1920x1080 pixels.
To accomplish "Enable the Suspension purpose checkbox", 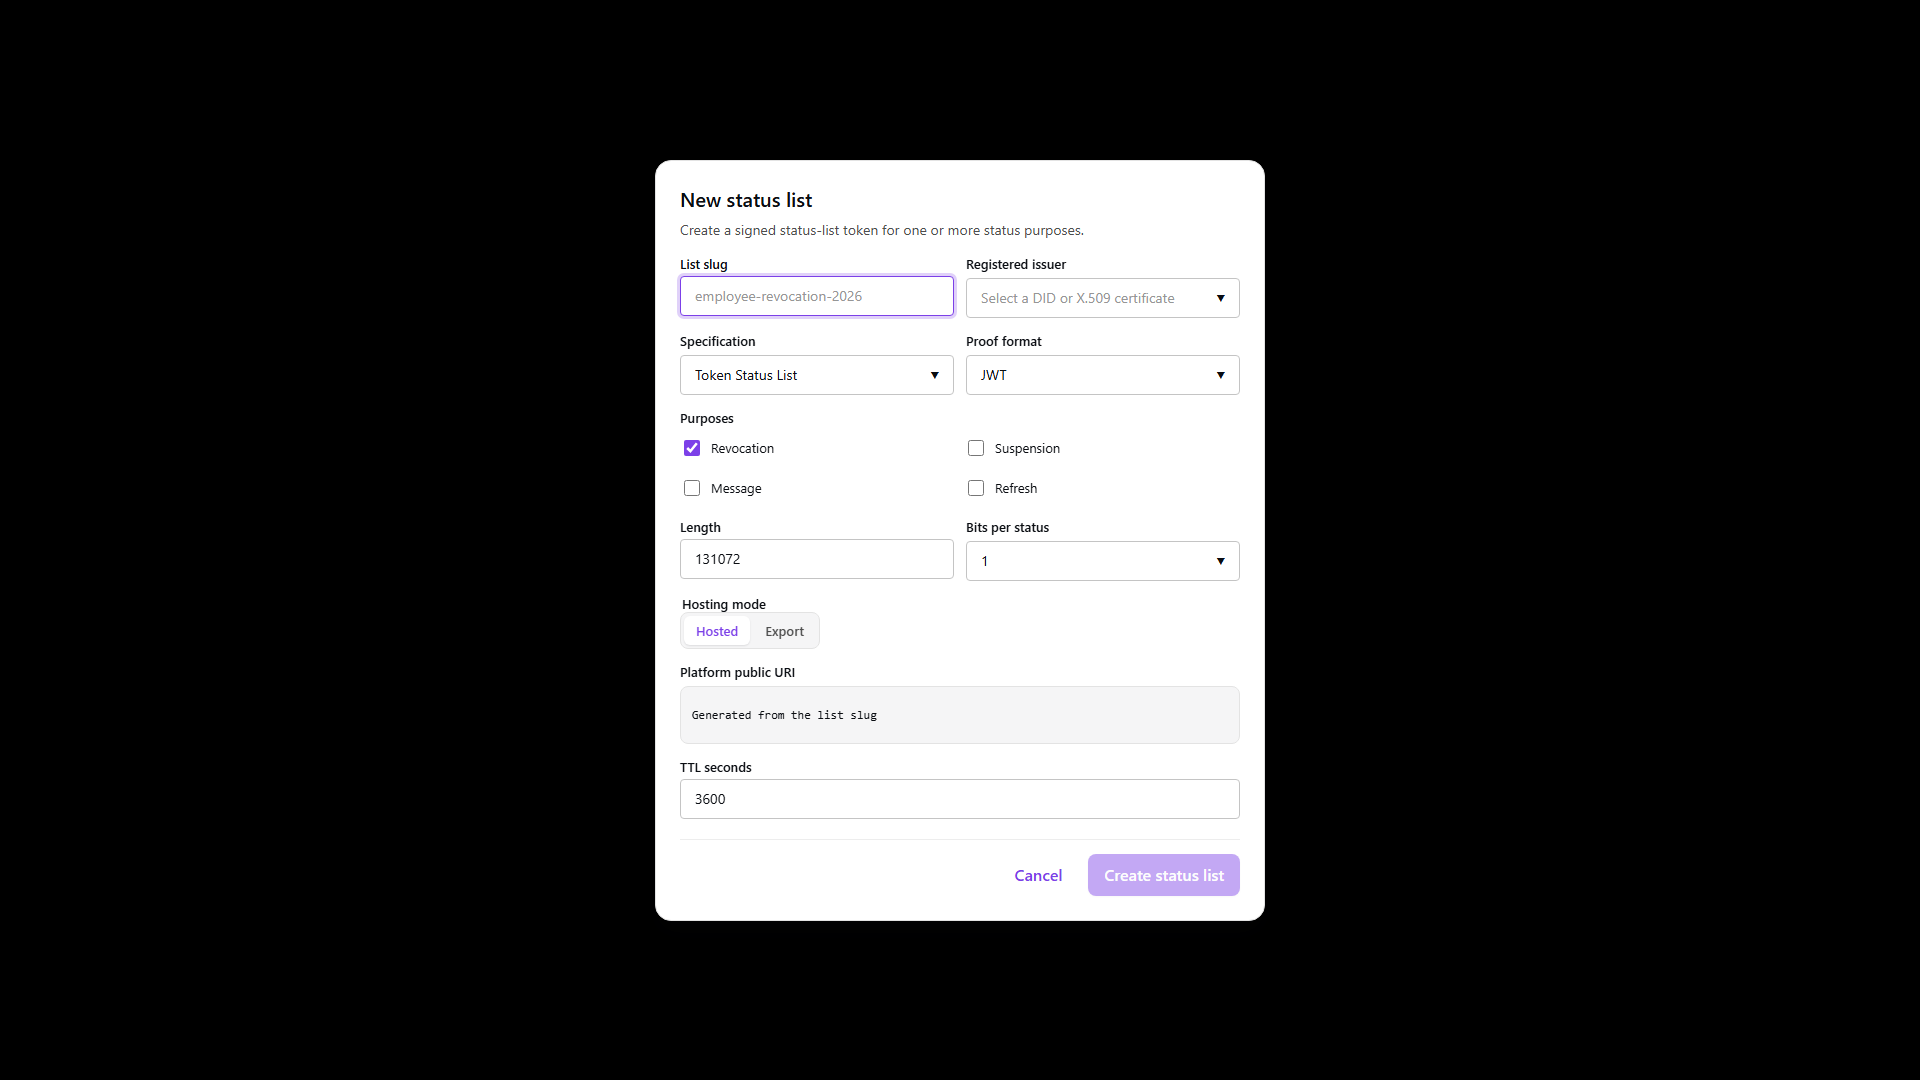I will click(x=976, y=448).
